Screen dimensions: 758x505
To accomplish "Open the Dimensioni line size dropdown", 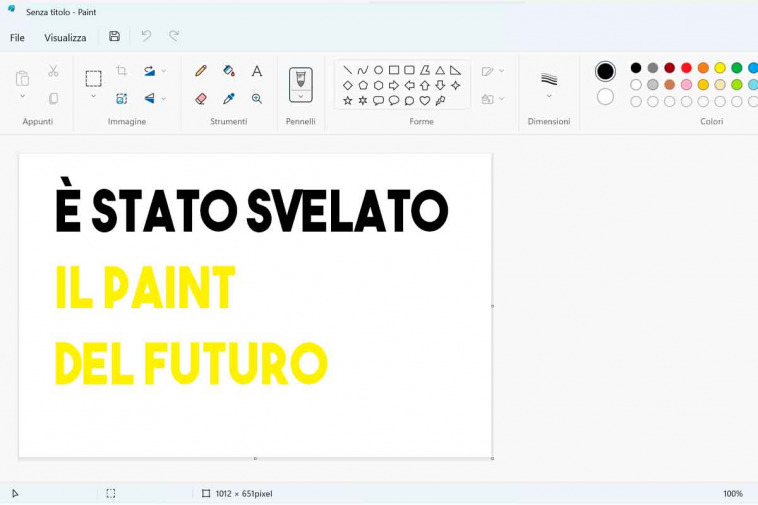I will [x=549, y=97].
